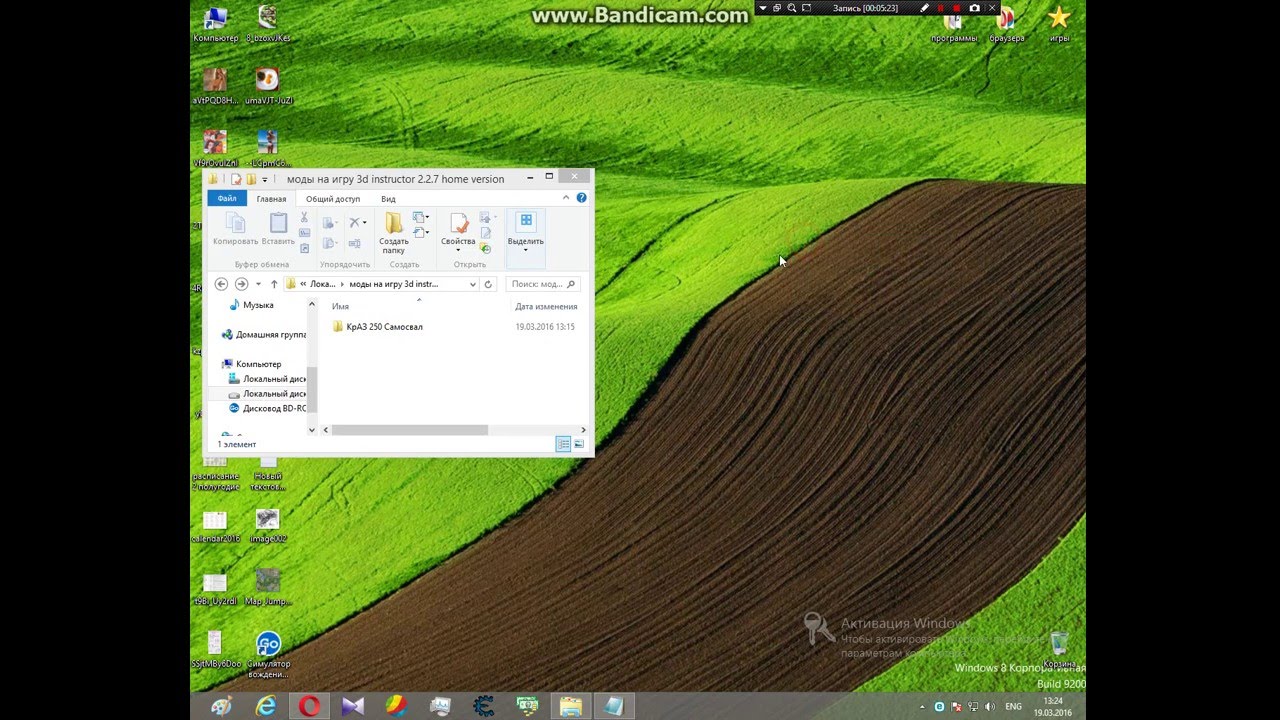1280x720 pixels.
Task: Open the Свойства dropdown arrow
Action: pos(458,250)
